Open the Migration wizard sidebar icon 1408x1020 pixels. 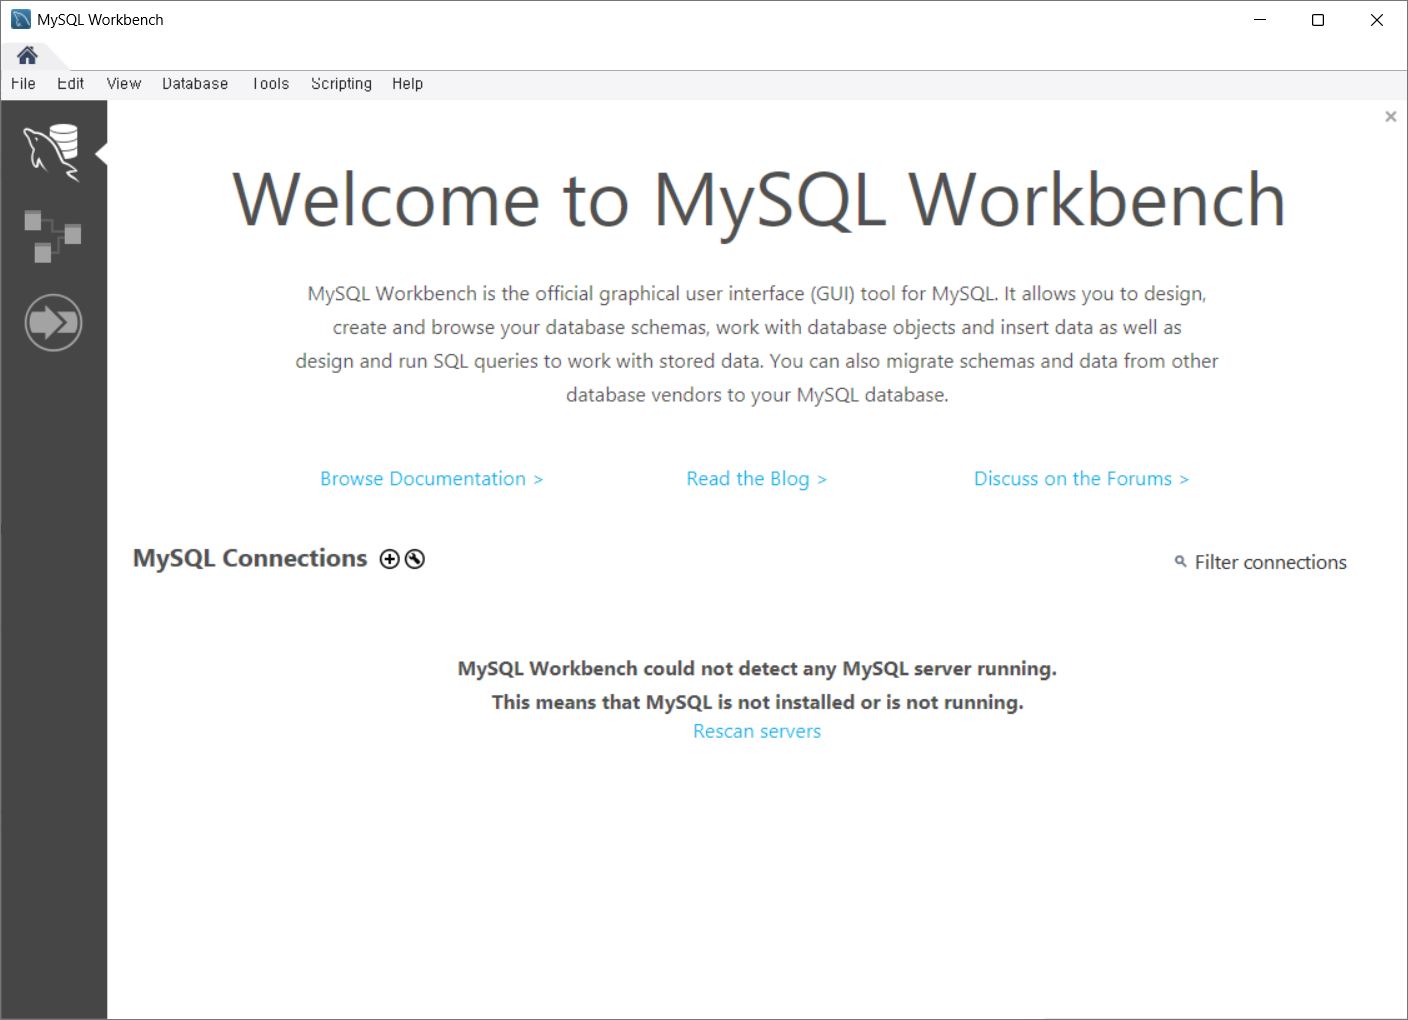[53, 322]
